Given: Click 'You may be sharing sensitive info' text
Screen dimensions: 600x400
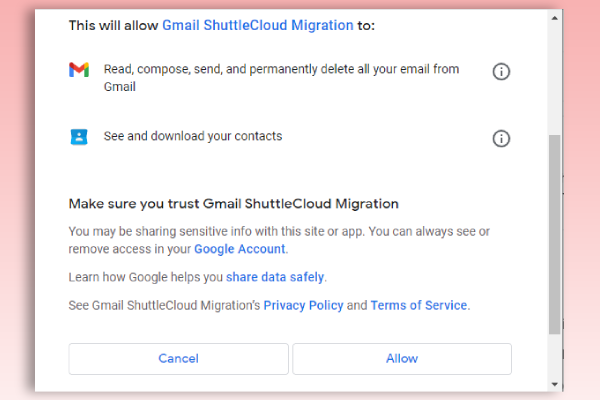Looking at the screenshot, I should (279, 240).
